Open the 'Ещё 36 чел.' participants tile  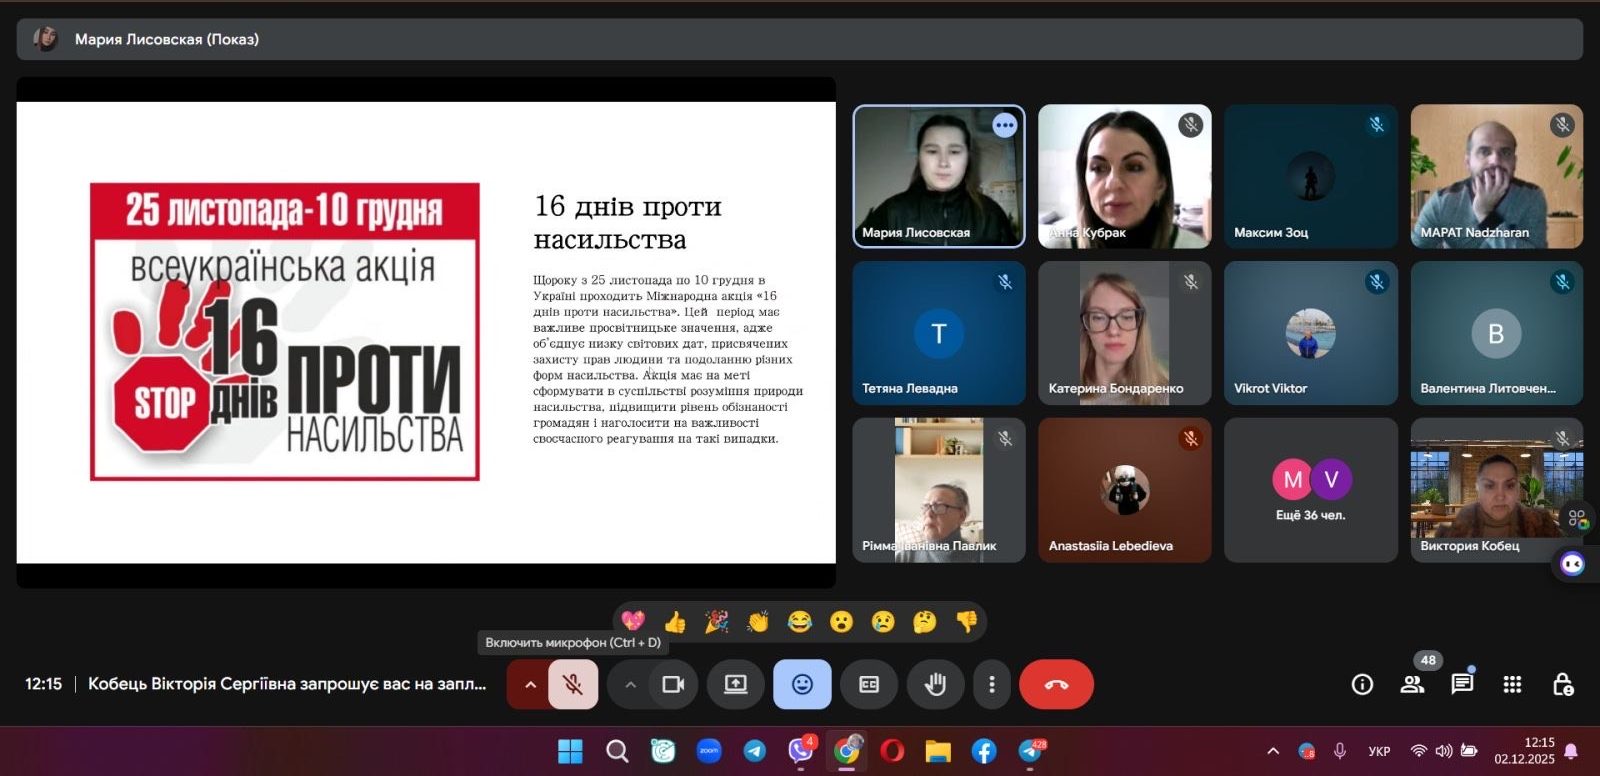[1311, 490]
